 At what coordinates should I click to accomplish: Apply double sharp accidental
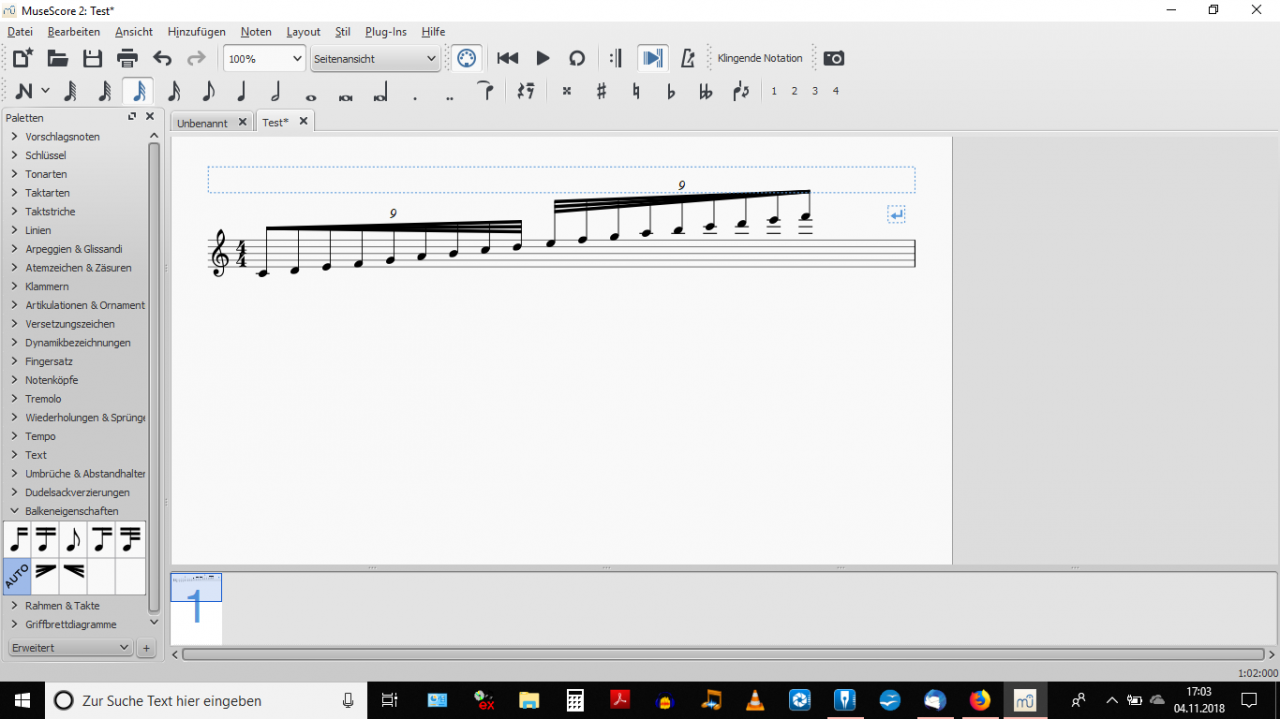pyautogui.click(x=567, y=91)
